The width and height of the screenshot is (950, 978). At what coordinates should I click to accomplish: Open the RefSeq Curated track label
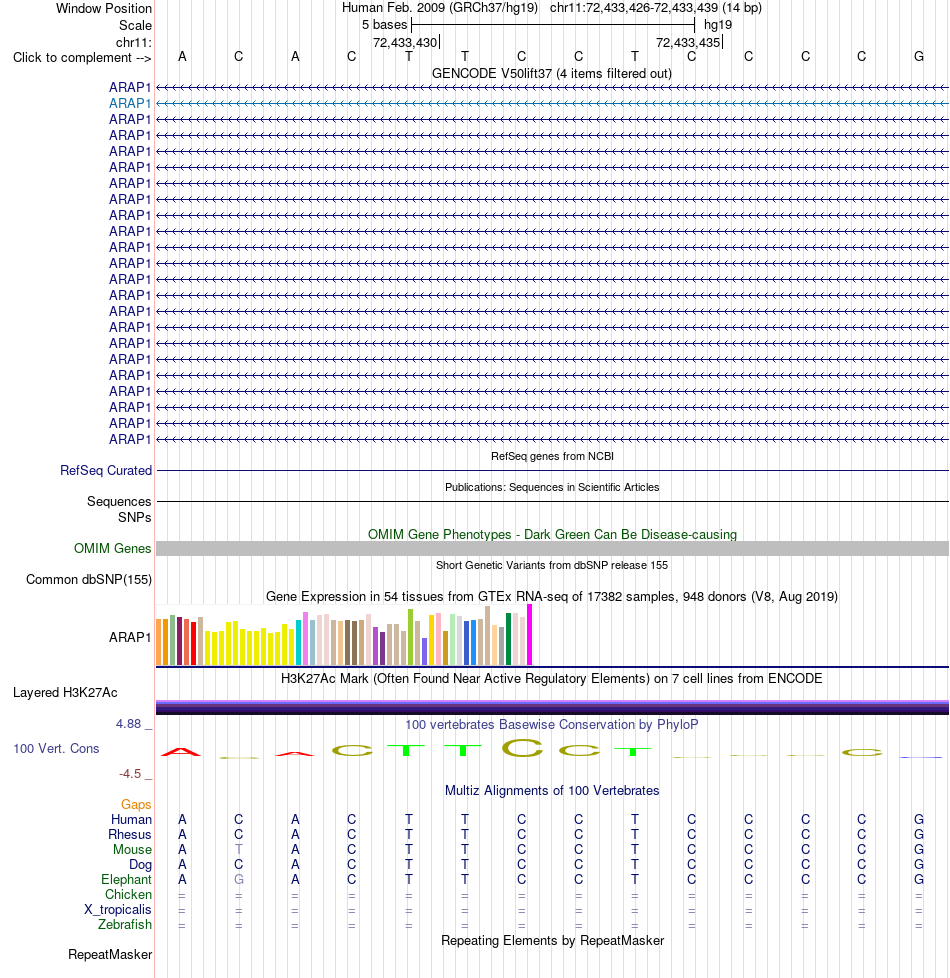pos(106,470)
